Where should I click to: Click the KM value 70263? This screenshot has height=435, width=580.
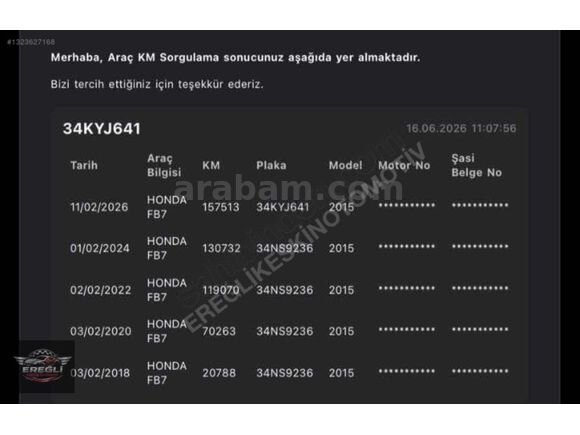pyautogui.click(x=219, y=331)
